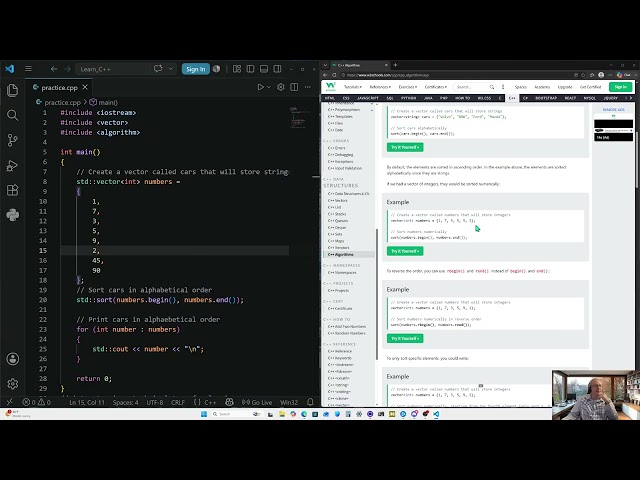Reload the browser page

point(334,75)
